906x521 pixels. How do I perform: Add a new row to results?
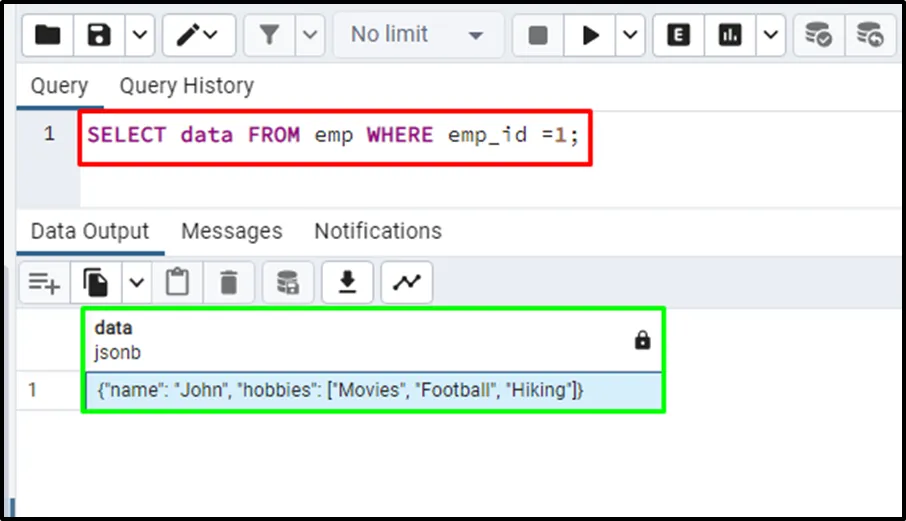(44, 284)
